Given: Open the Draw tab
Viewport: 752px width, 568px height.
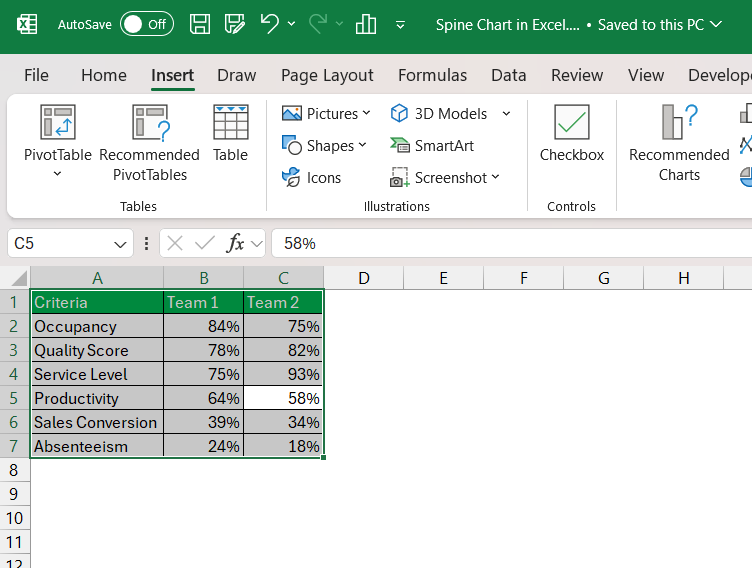Looking at the screenshot, I should 236,75.
